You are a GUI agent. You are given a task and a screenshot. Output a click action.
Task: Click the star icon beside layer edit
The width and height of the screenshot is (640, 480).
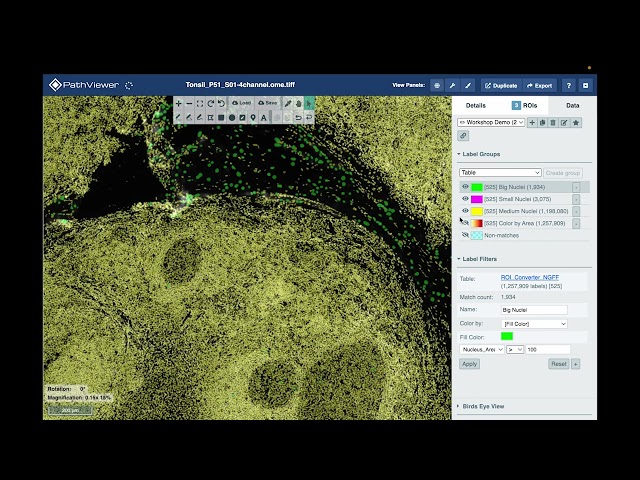576,122
